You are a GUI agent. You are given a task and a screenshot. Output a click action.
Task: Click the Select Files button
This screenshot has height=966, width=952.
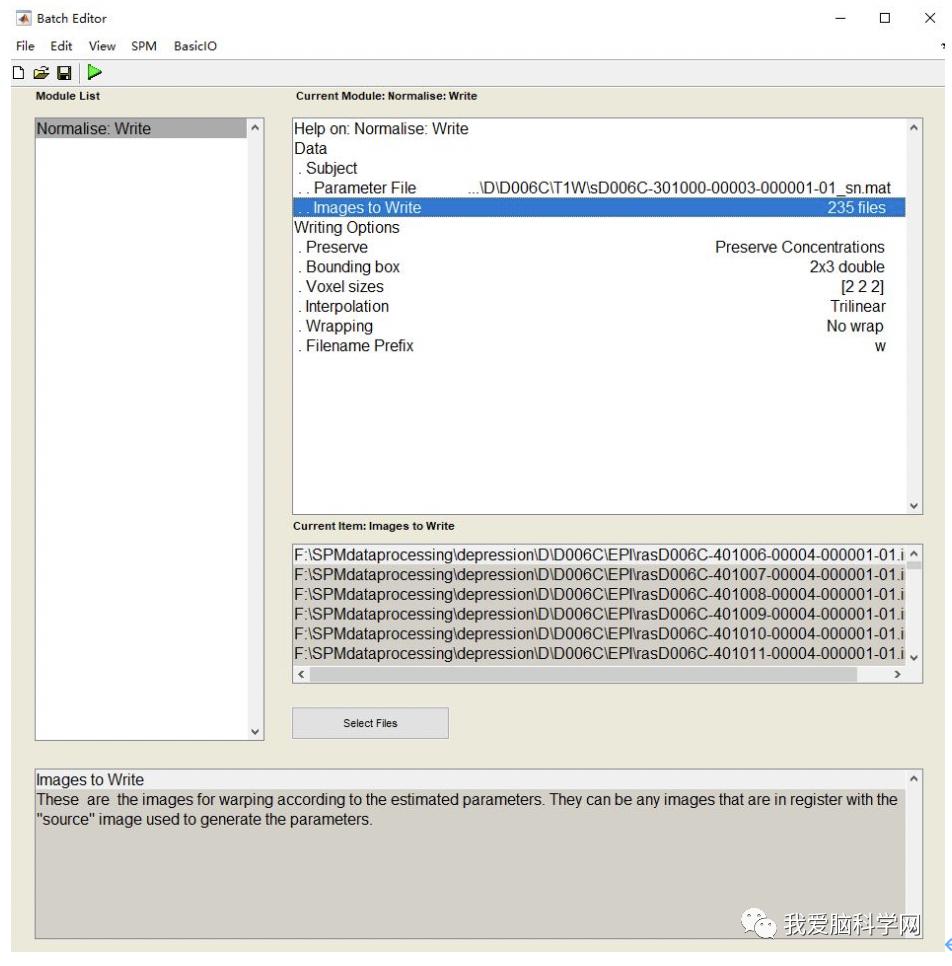370,723
